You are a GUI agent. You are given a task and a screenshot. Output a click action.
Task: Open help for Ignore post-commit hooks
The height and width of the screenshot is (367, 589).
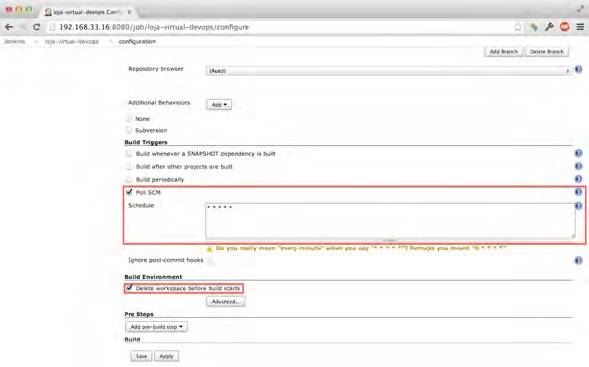578,260
